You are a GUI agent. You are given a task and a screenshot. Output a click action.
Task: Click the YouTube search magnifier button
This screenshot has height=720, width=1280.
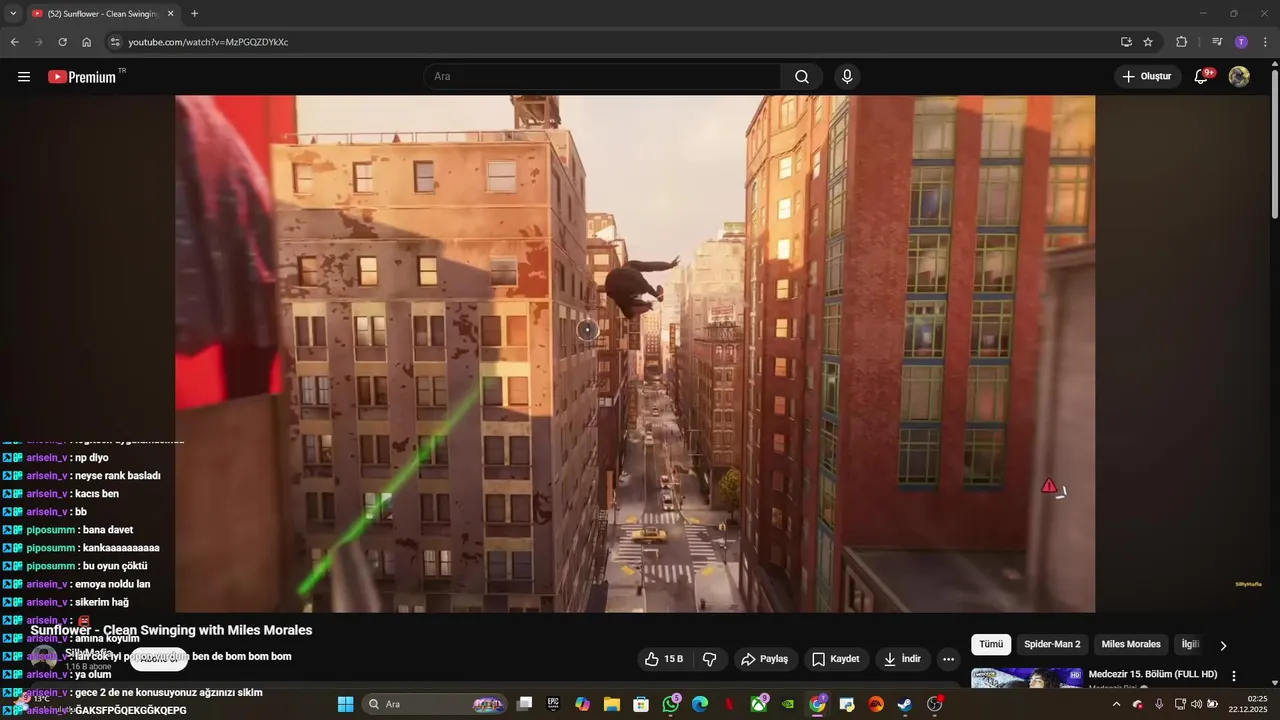point(802,77)
